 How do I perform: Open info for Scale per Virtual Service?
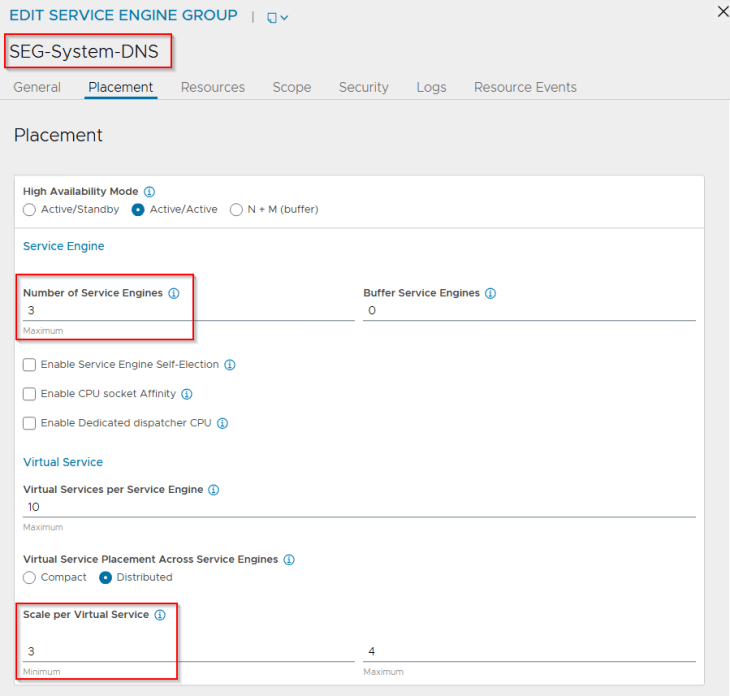click(159, 615)
